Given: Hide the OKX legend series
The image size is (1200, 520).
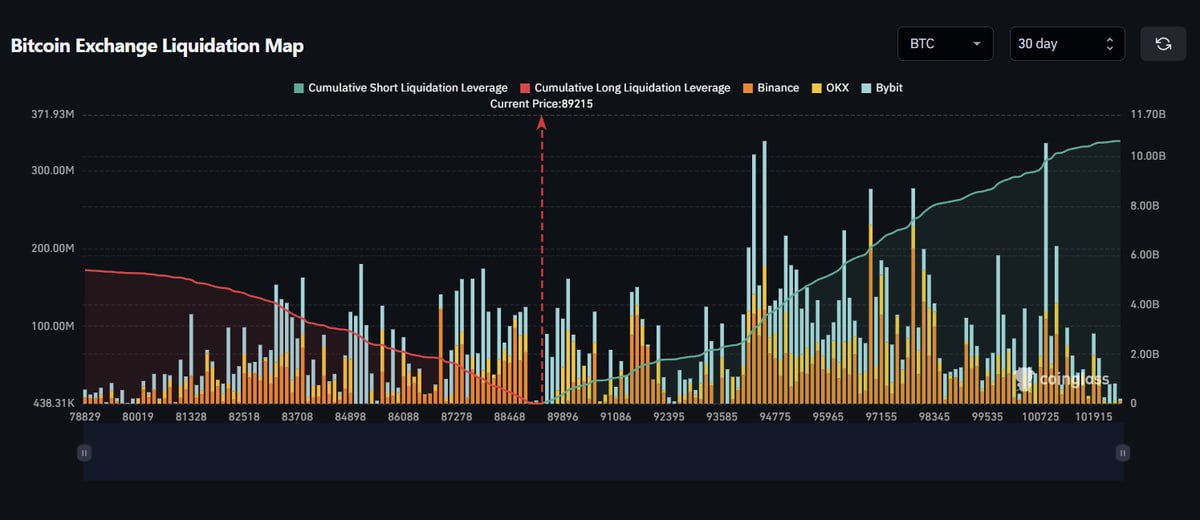Looking at the screenshot, I should [837, 88].
